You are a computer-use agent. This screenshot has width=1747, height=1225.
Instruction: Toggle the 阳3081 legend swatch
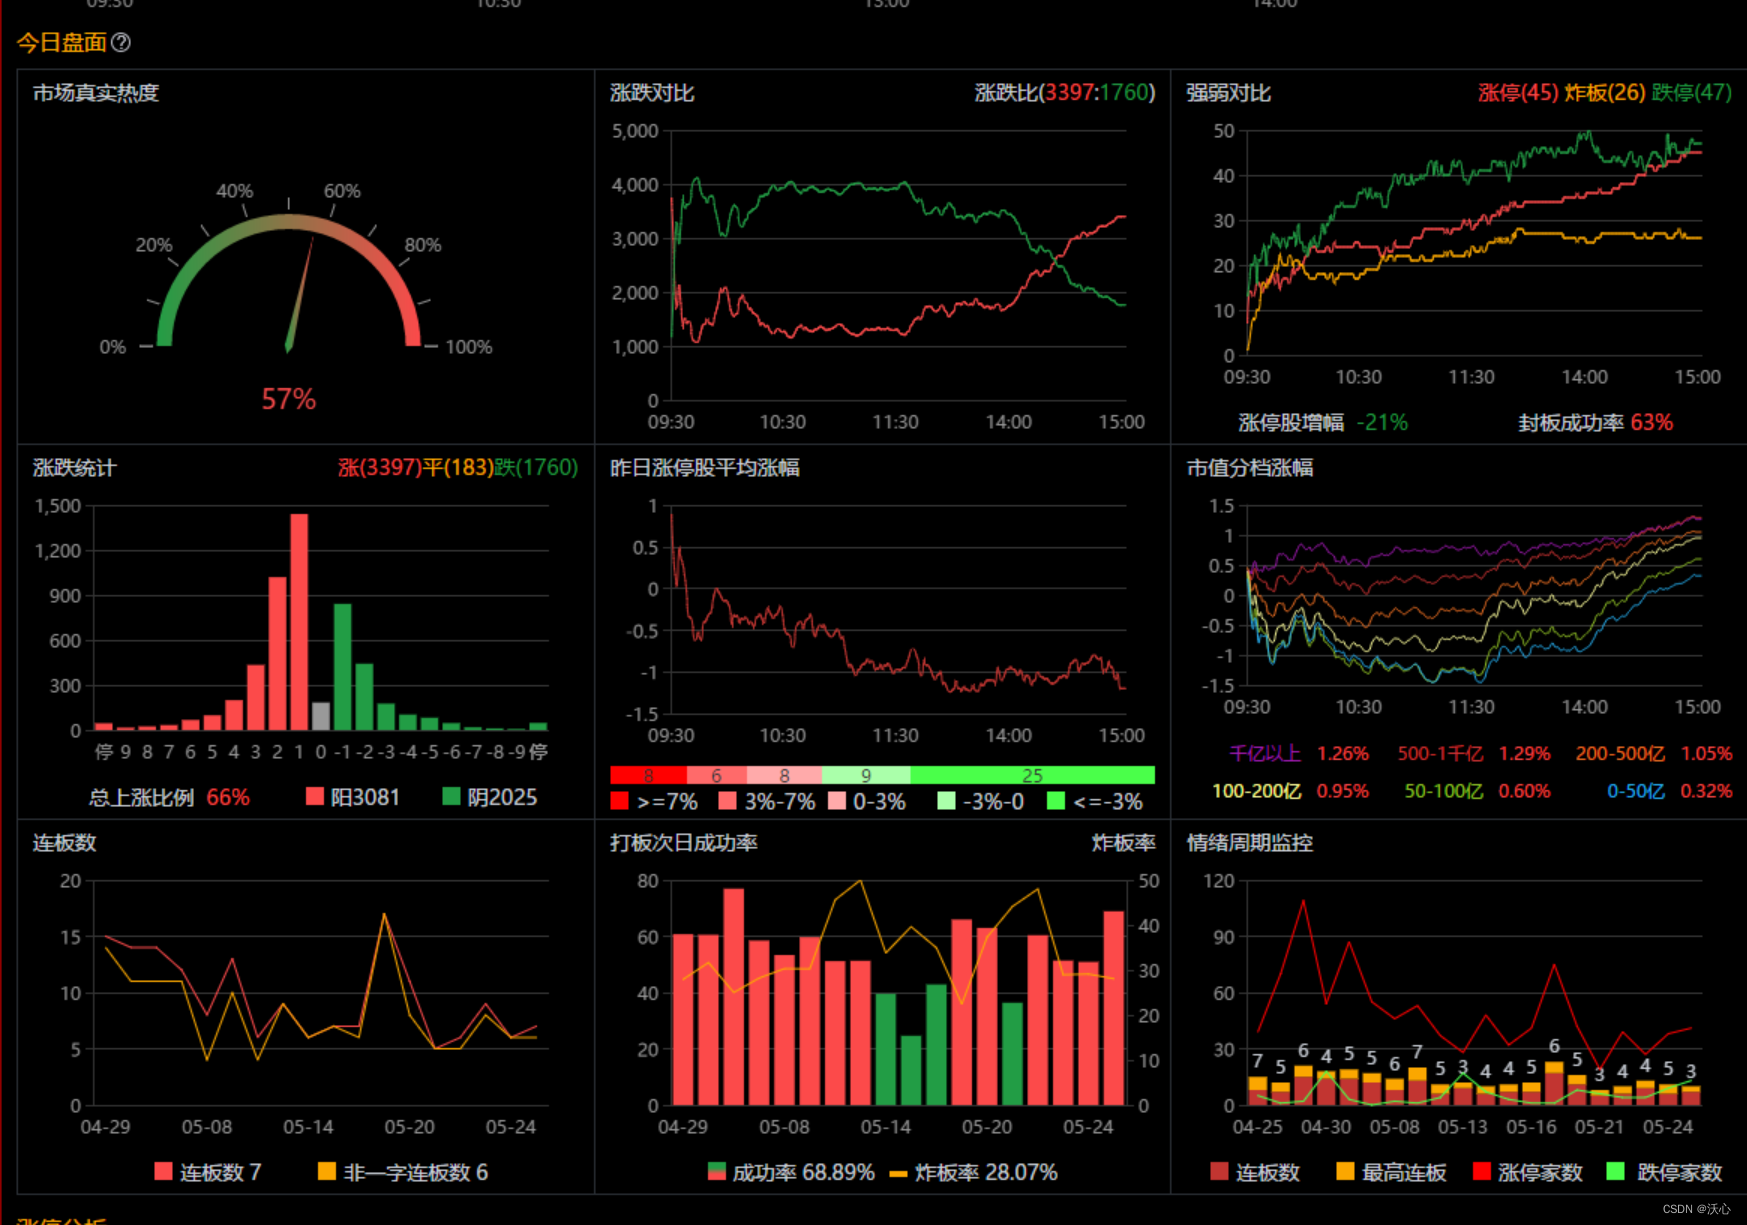[315, 796]
